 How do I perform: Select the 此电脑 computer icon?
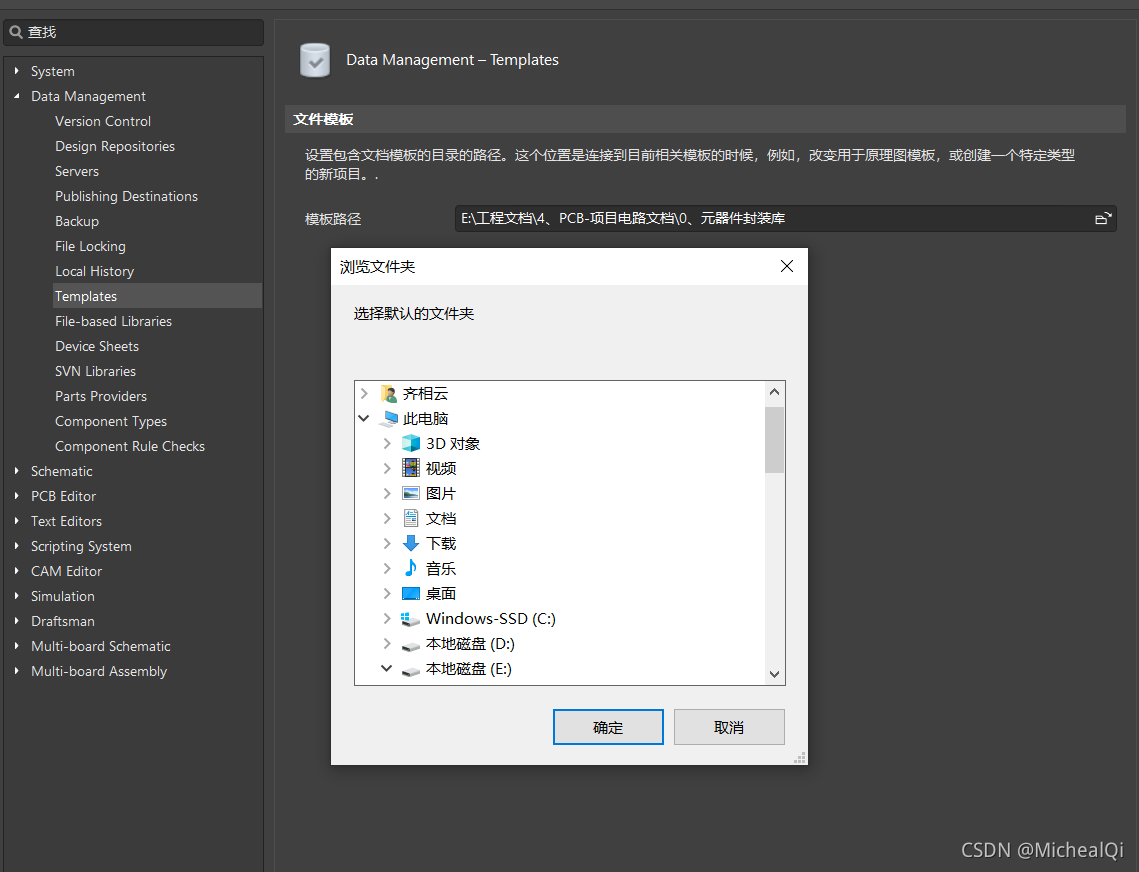[x=389, y=418]
